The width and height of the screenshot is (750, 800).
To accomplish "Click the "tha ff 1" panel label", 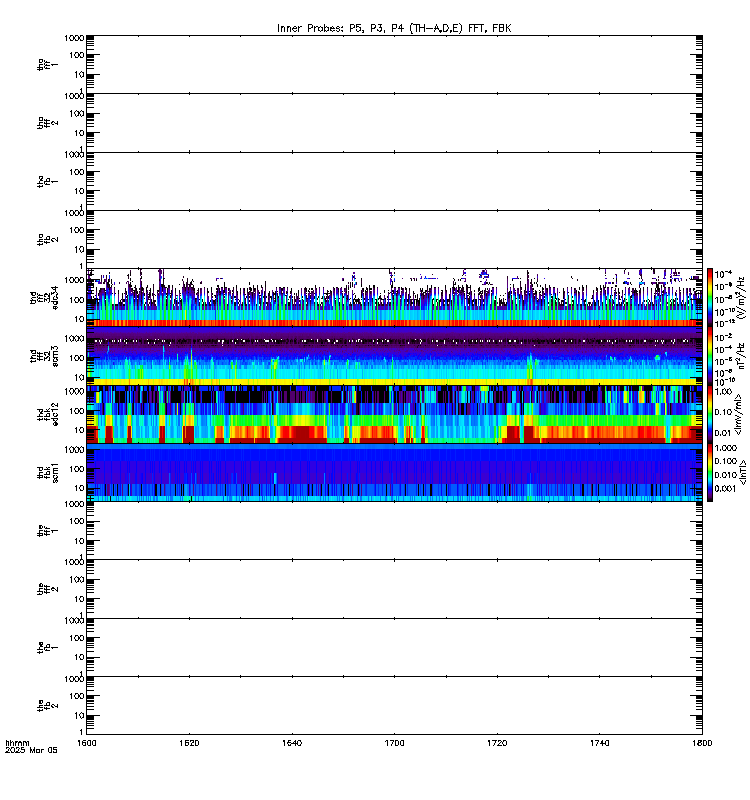I will 47,64.
